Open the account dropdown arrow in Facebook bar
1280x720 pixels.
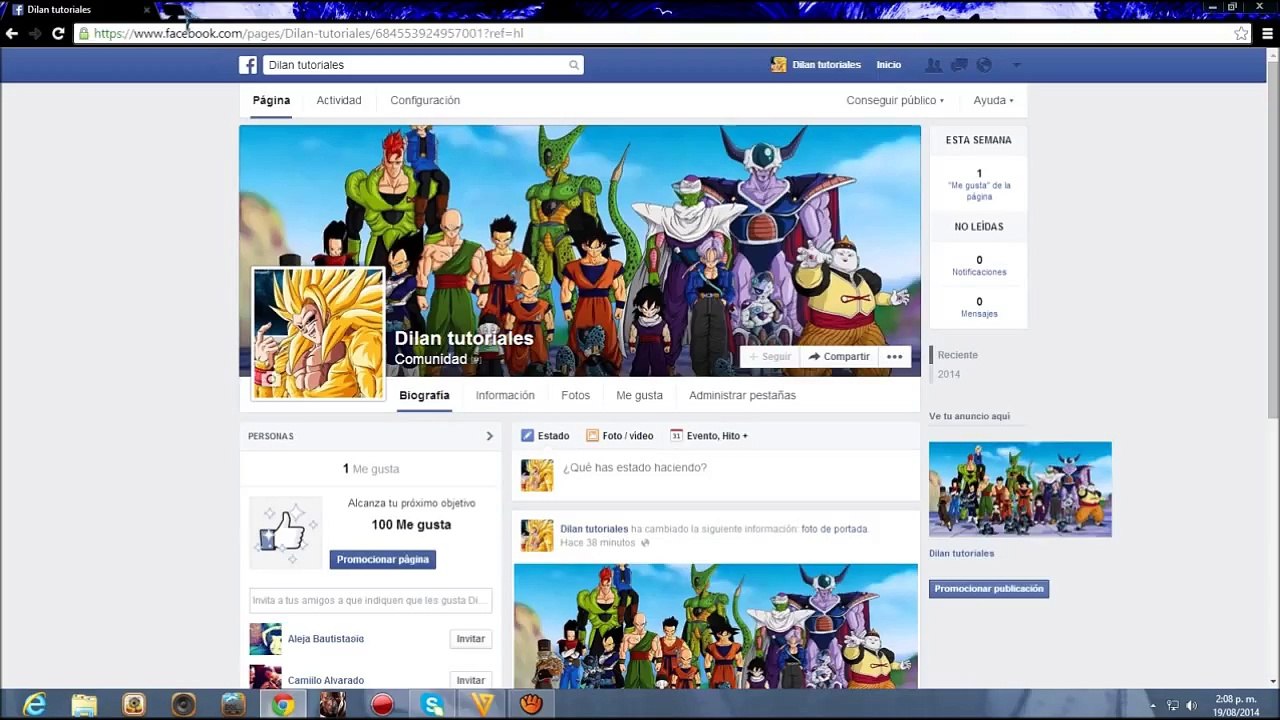pyautogui.click(x=1016, y=65)
